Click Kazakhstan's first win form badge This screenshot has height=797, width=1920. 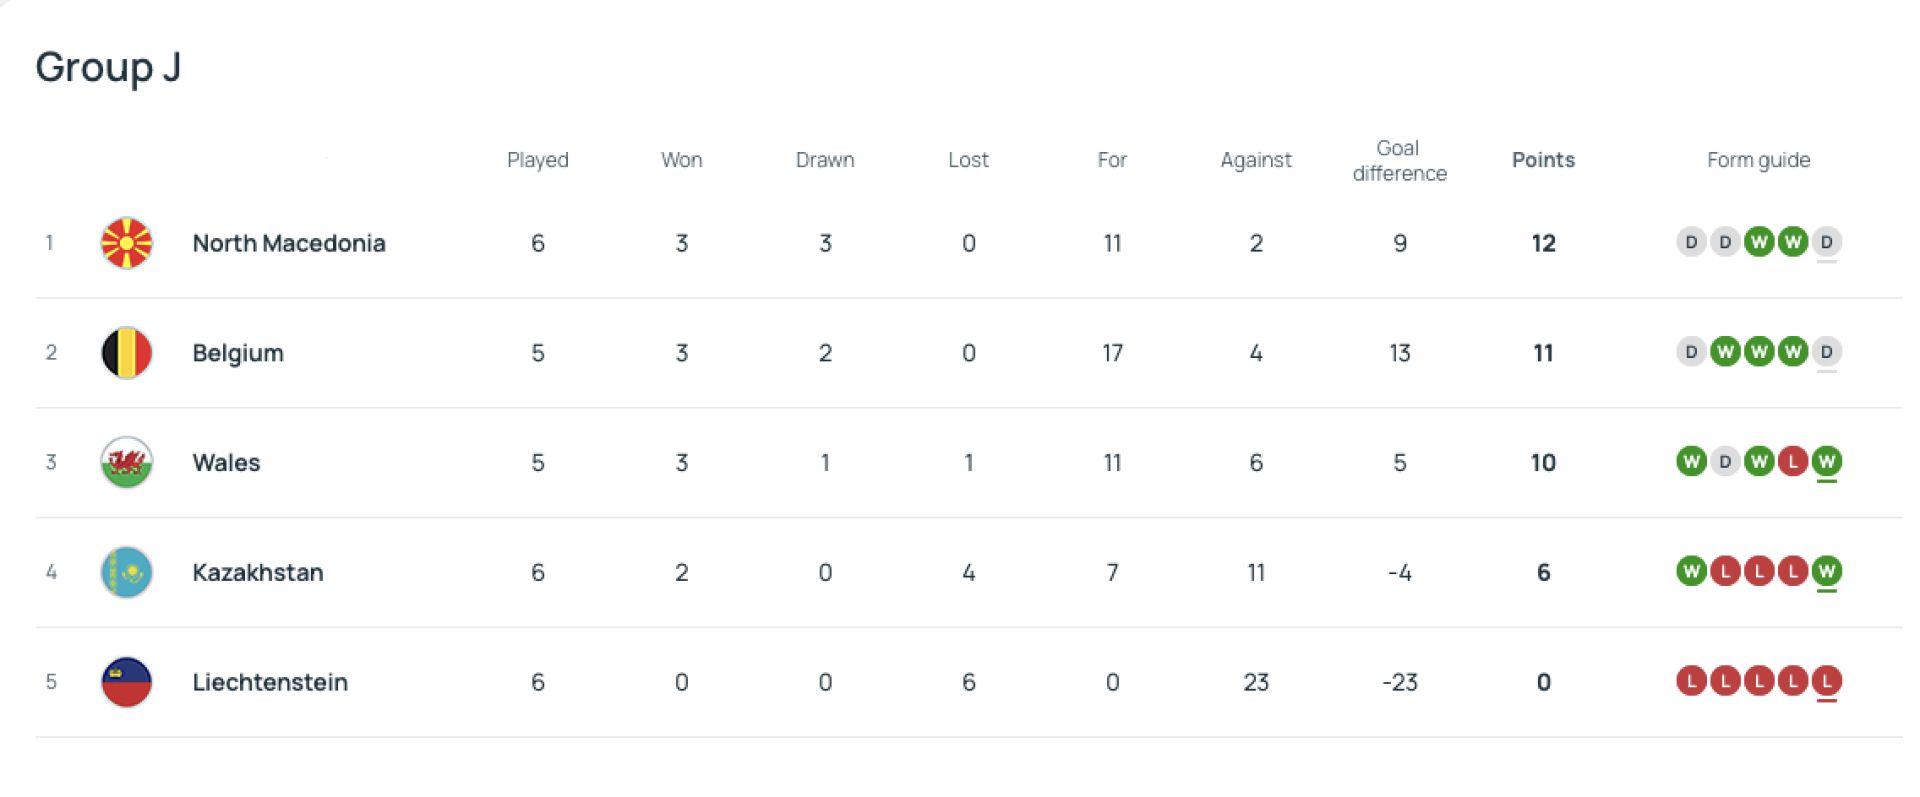pos(1691,571)
